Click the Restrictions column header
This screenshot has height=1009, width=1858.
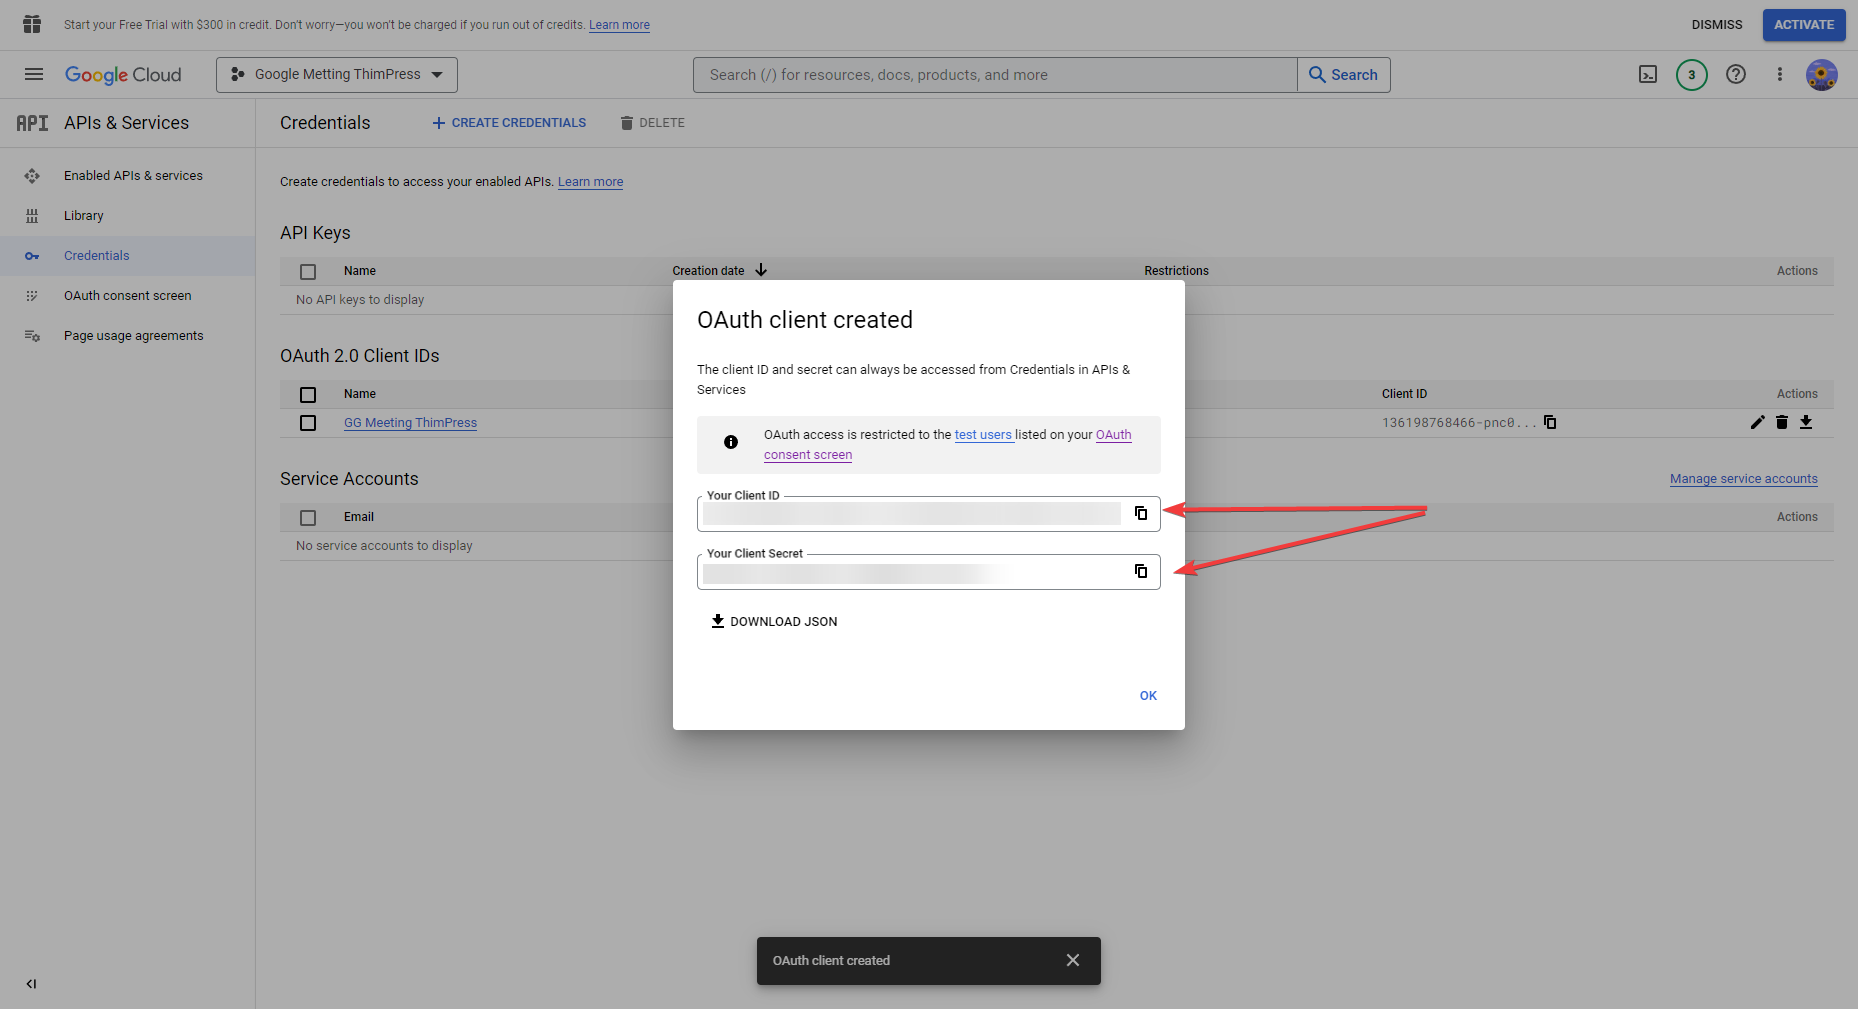(1176, 271)
